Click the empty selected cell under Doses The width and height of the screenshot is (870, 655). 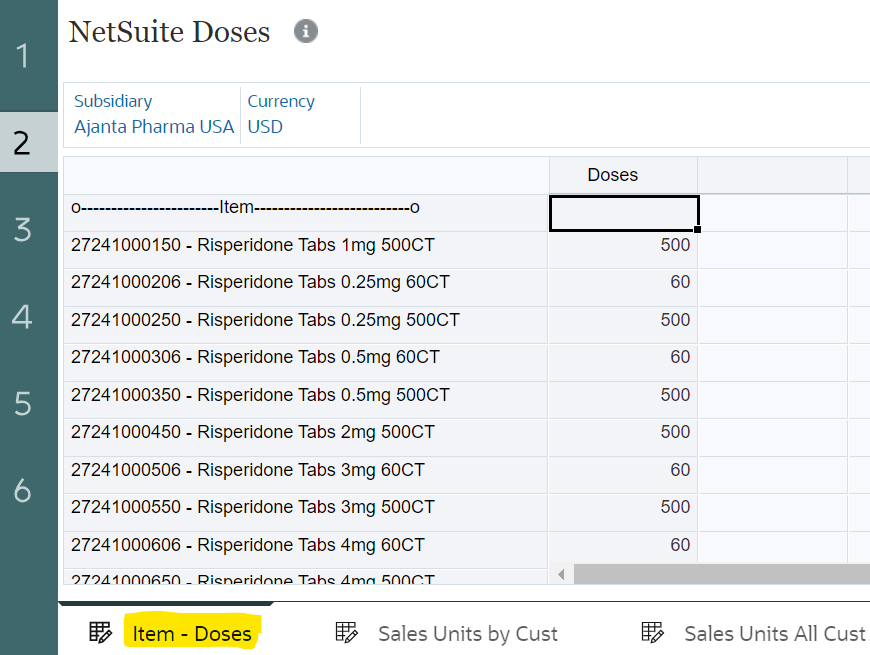pyautogui.click(x=623, y=212)
